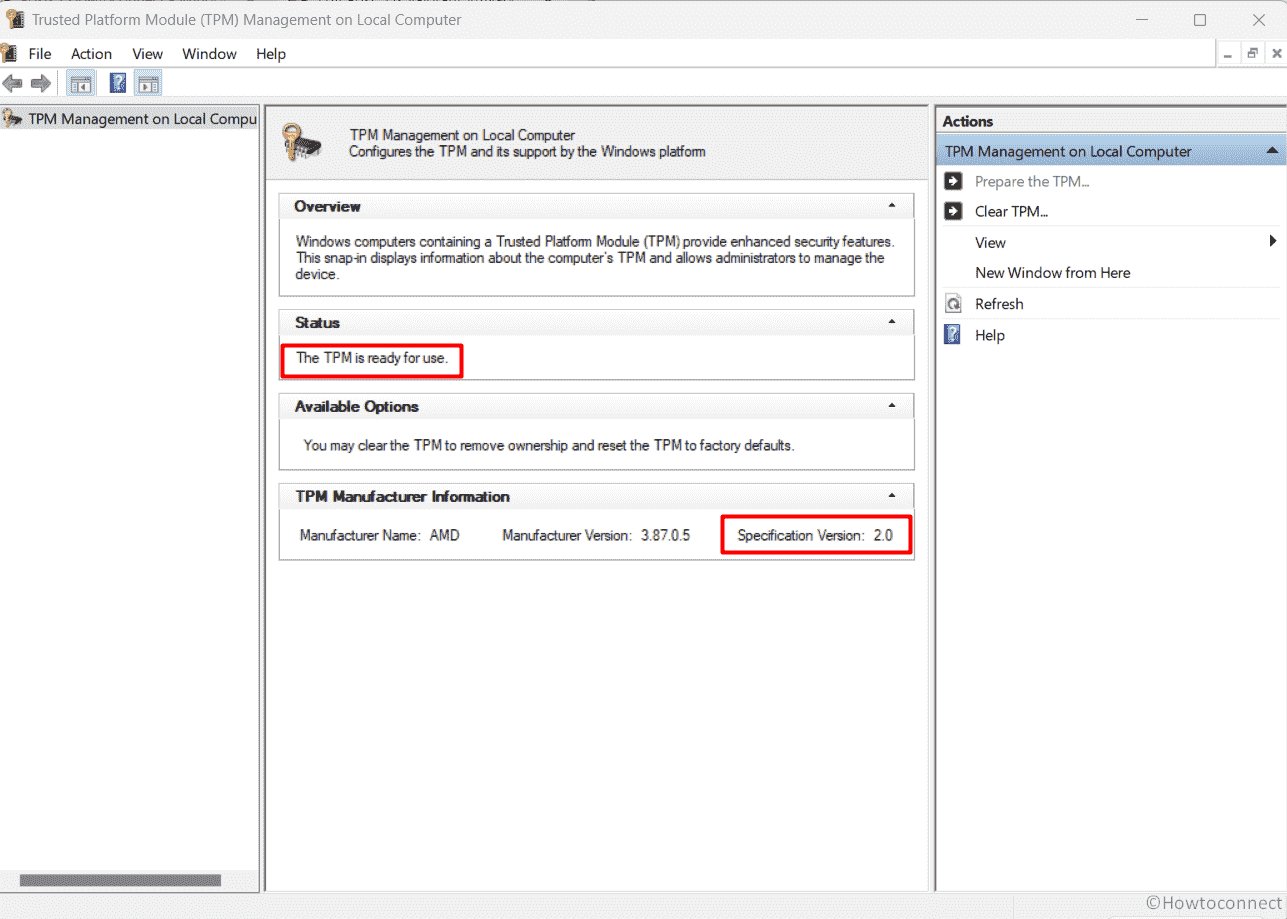The width and height of the screenshot is (1287, 919).
Task: Open Help using the toolbar question-mark icon
Action: tap(118, 83)
